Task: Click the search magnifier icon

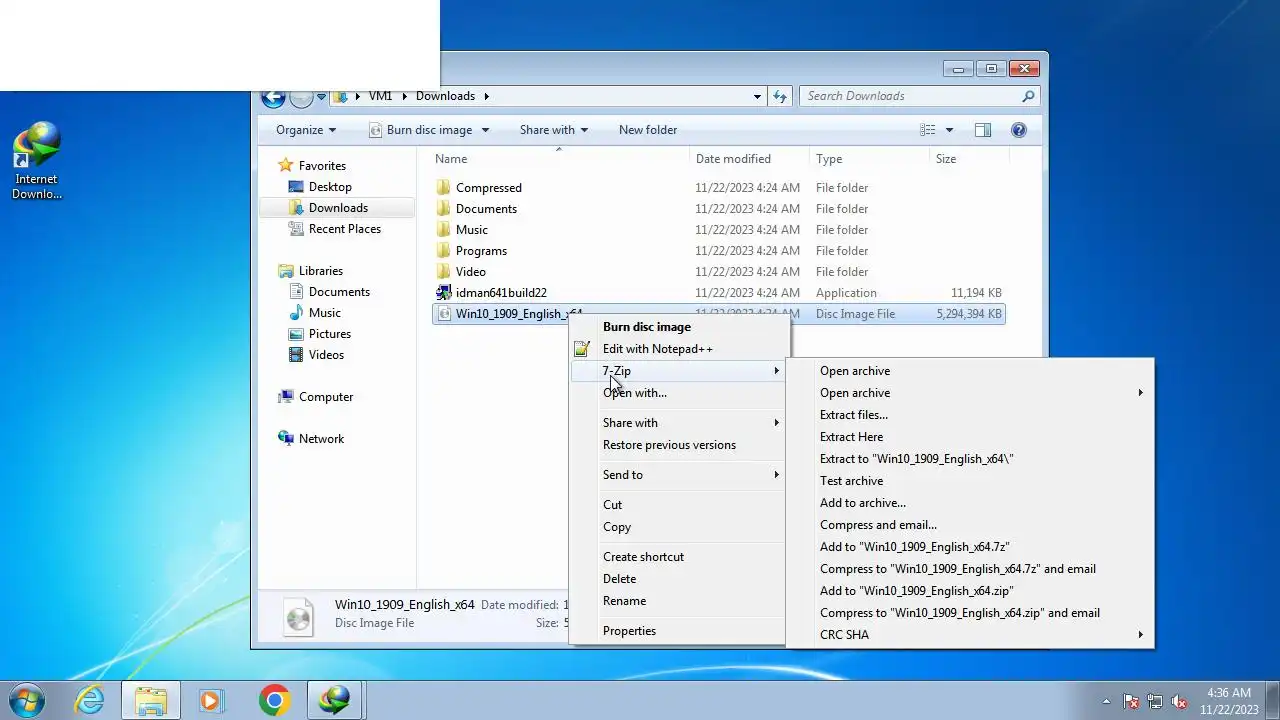Action: point(1028,96)
